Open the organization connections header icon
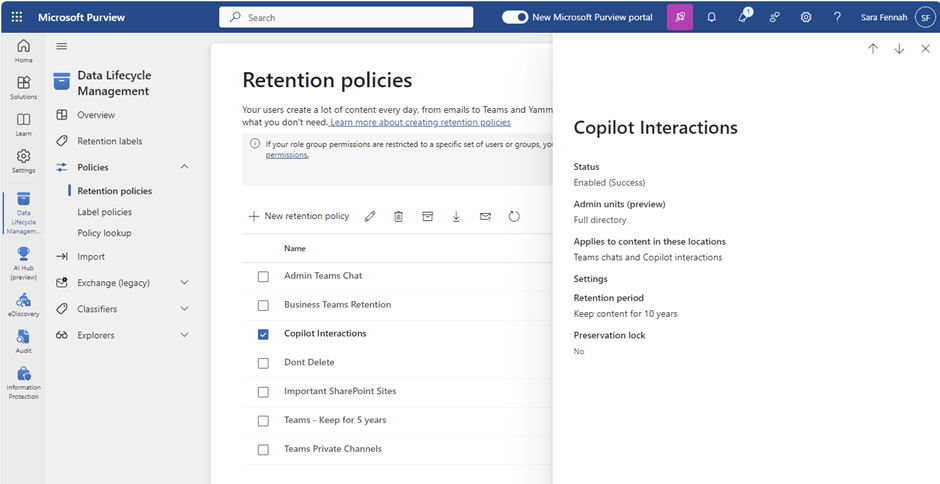 775,17
